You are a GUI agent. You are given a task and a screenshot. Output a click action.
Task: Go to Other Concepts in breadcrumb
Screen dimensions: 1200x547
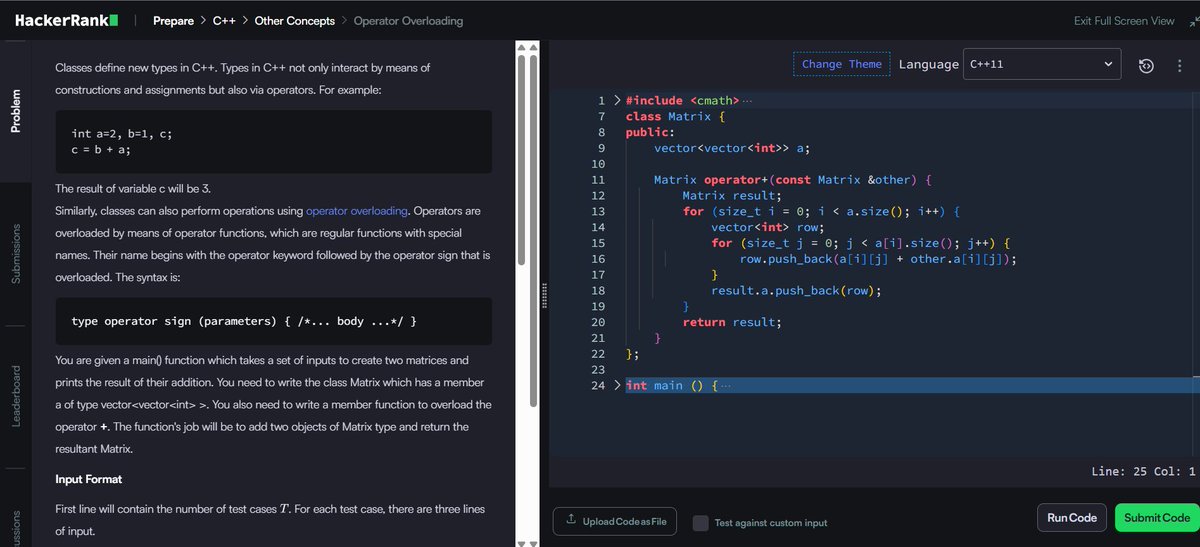[x=294, y=20]
